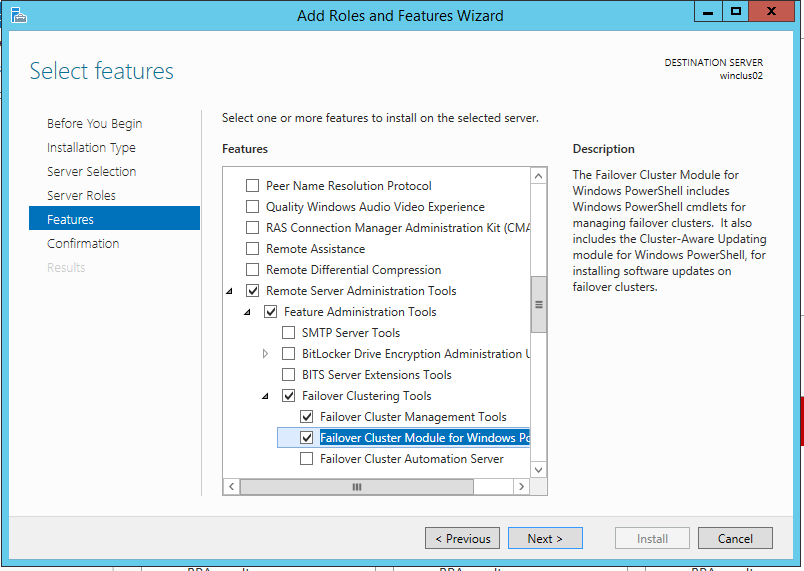Click the horizontal scrollbar right arrow
804x571 pixels.
[521, 486]
